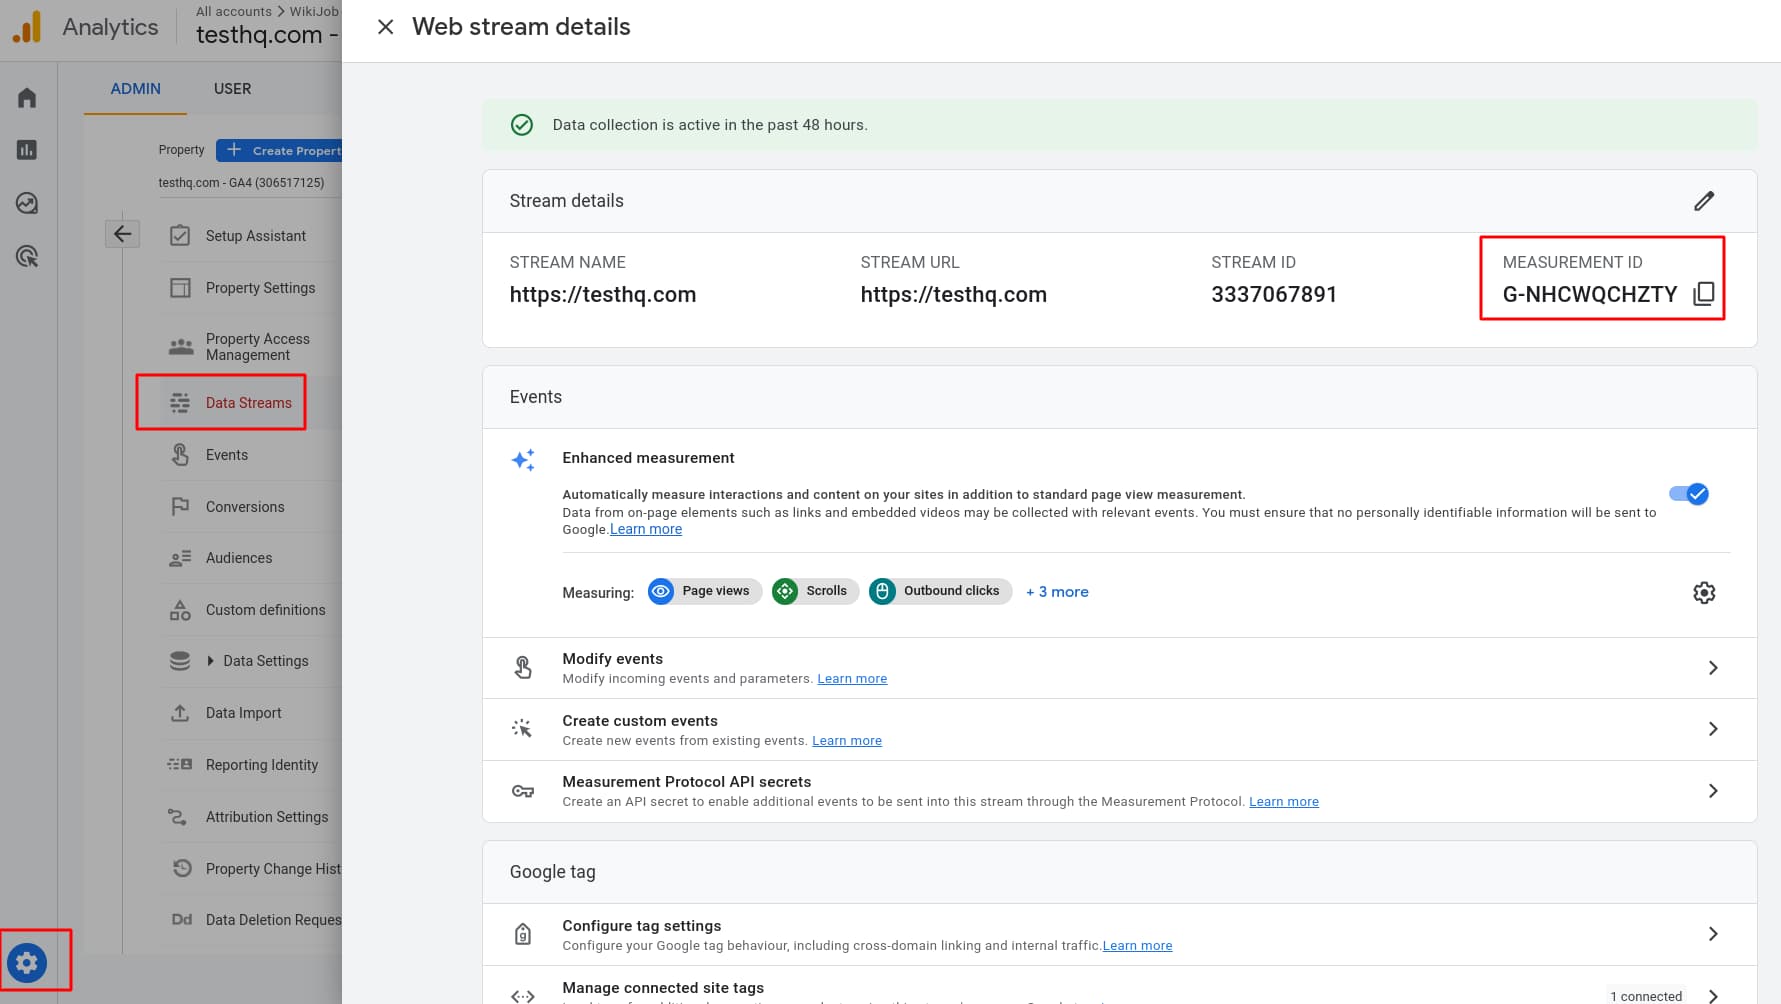Open Explore via the compass sidebar icon

point(26,202)
